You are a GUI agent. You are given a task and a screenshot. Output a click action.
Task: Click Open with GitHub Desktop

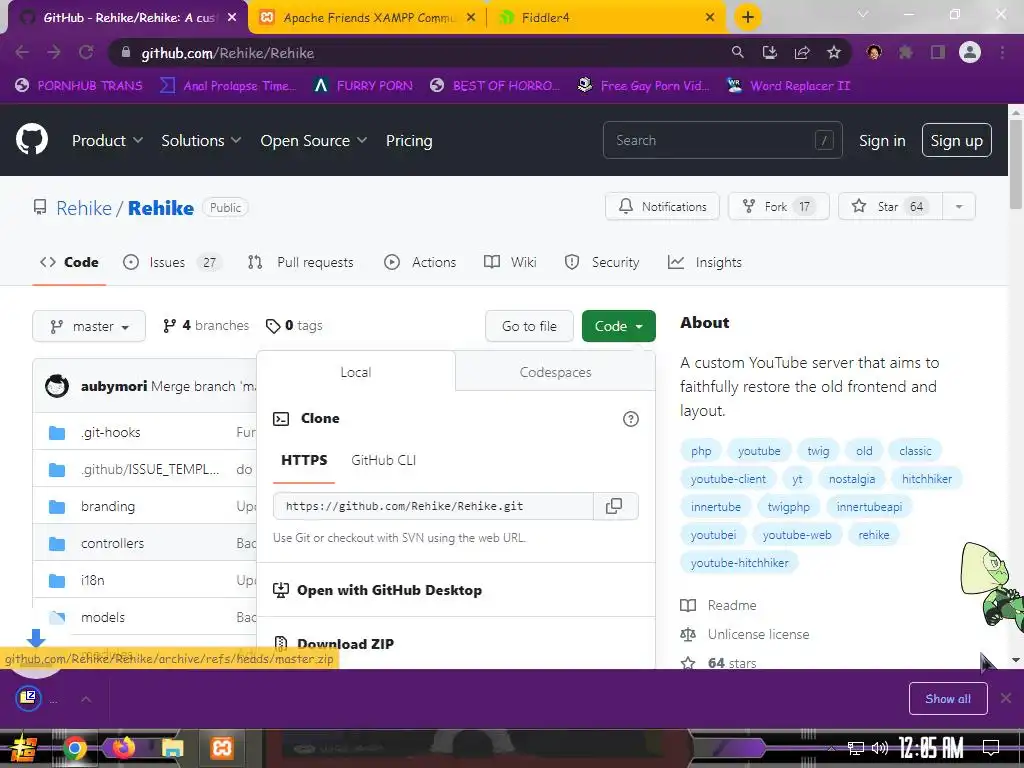[389, 590]
